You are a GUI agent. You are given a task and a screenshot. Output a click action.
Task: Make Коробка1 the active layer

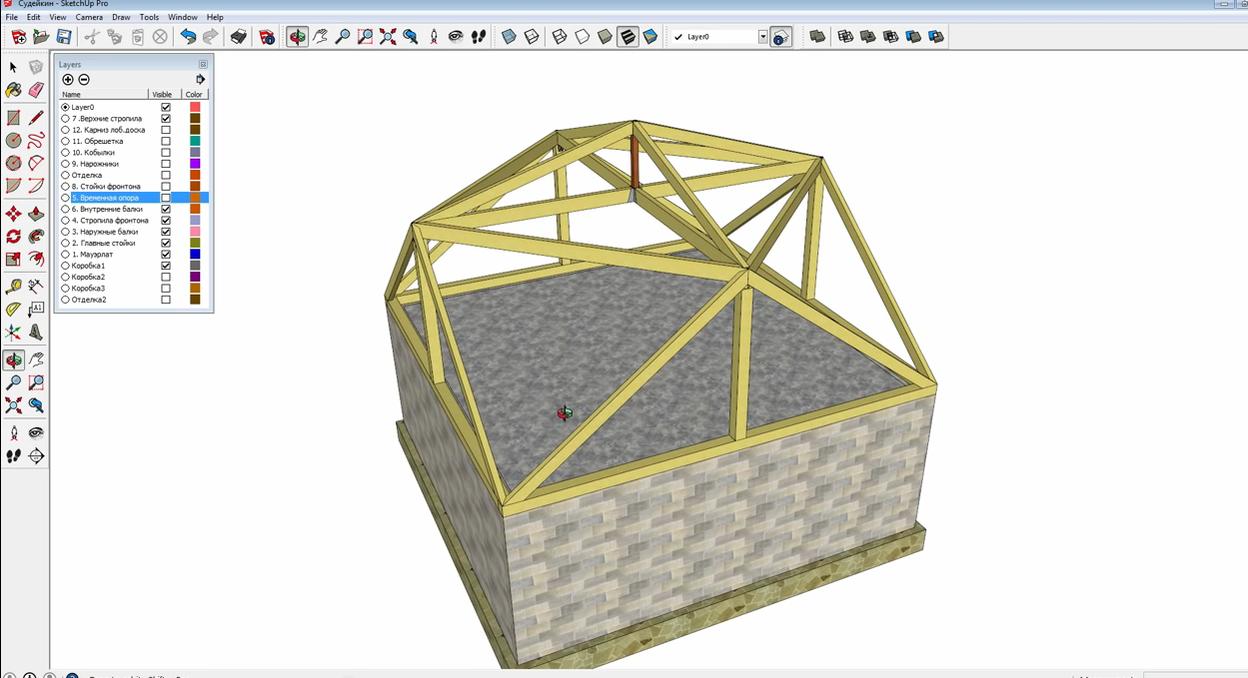click(66, 266)
